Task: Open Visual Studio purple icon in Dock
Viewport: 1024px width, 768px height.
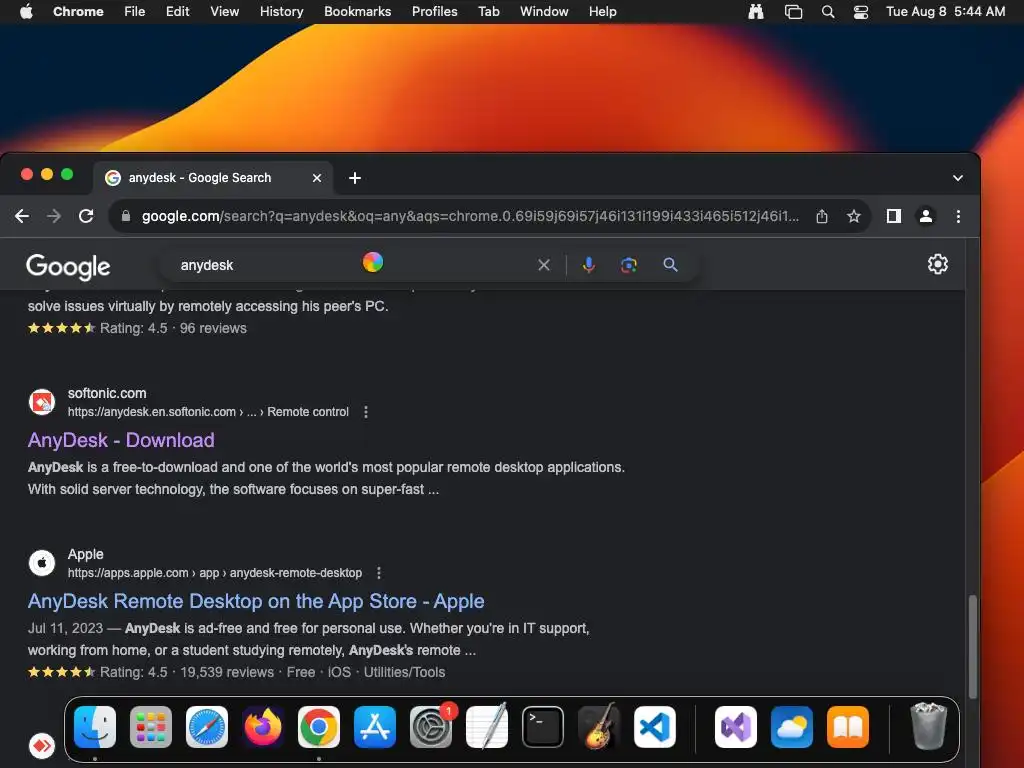Action: click(x=736, y=727)
